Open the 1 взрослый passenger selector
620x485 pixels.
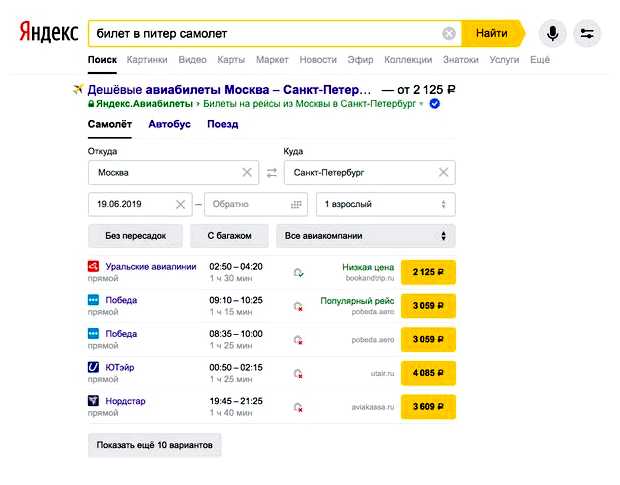pyautogui.click(x=385, y=204)
